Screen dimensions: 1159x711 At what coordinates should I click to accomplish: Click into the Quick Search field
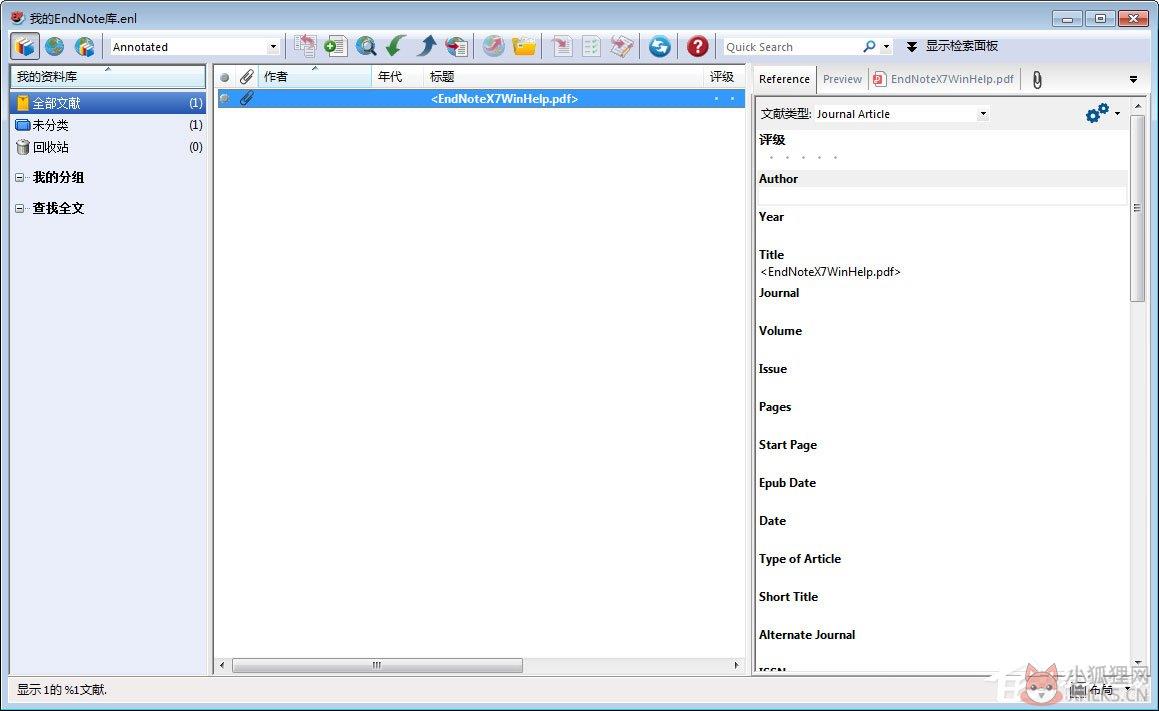pos(791,47)
